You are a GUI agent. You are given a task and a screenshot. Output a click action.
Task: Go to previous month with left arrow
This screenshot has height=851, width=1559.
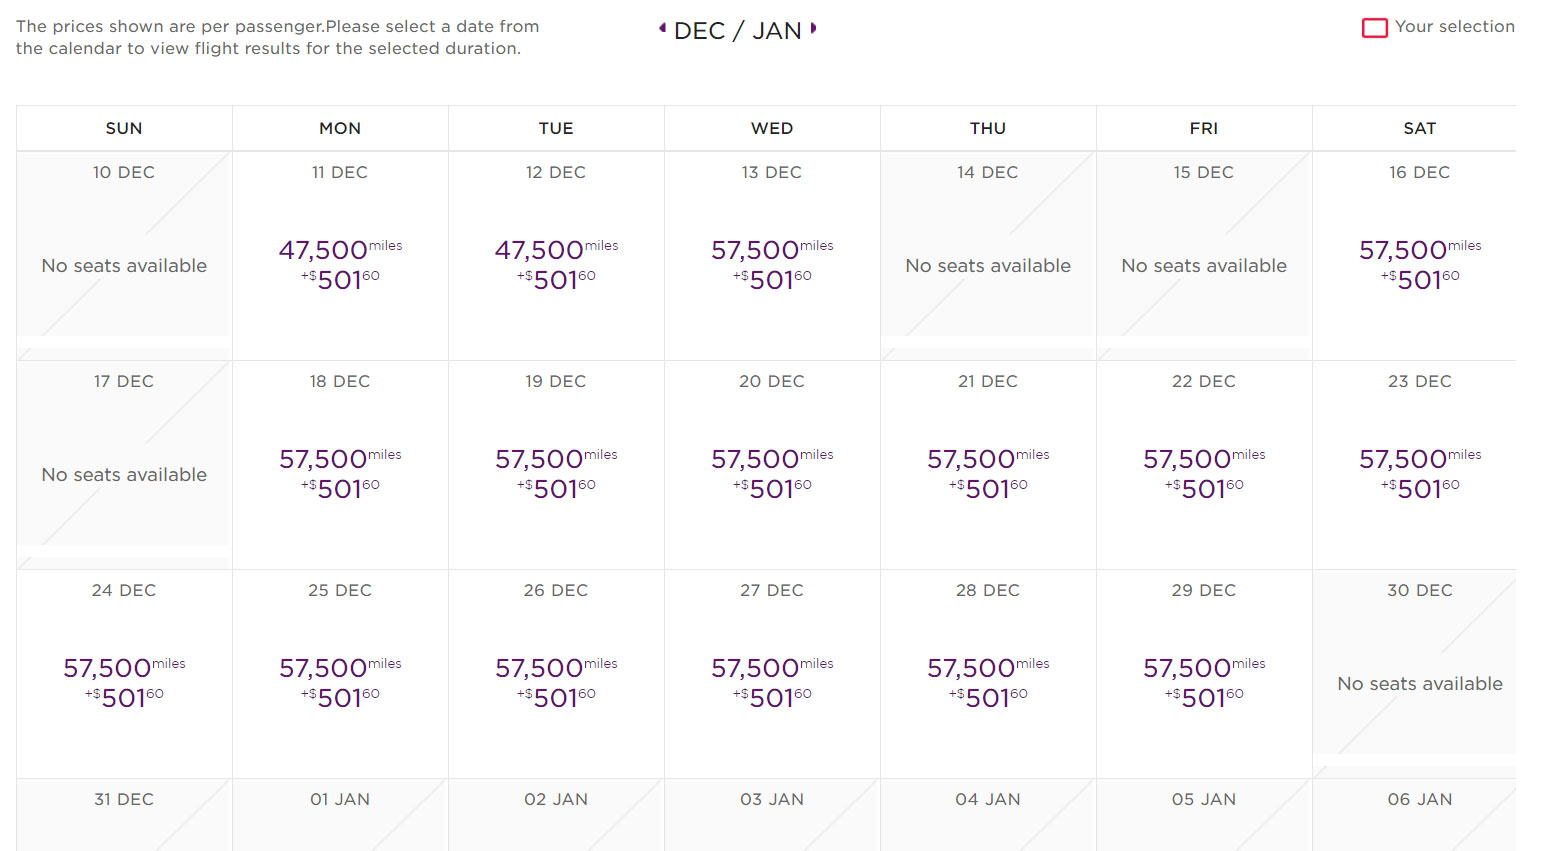tap(662, 28)
